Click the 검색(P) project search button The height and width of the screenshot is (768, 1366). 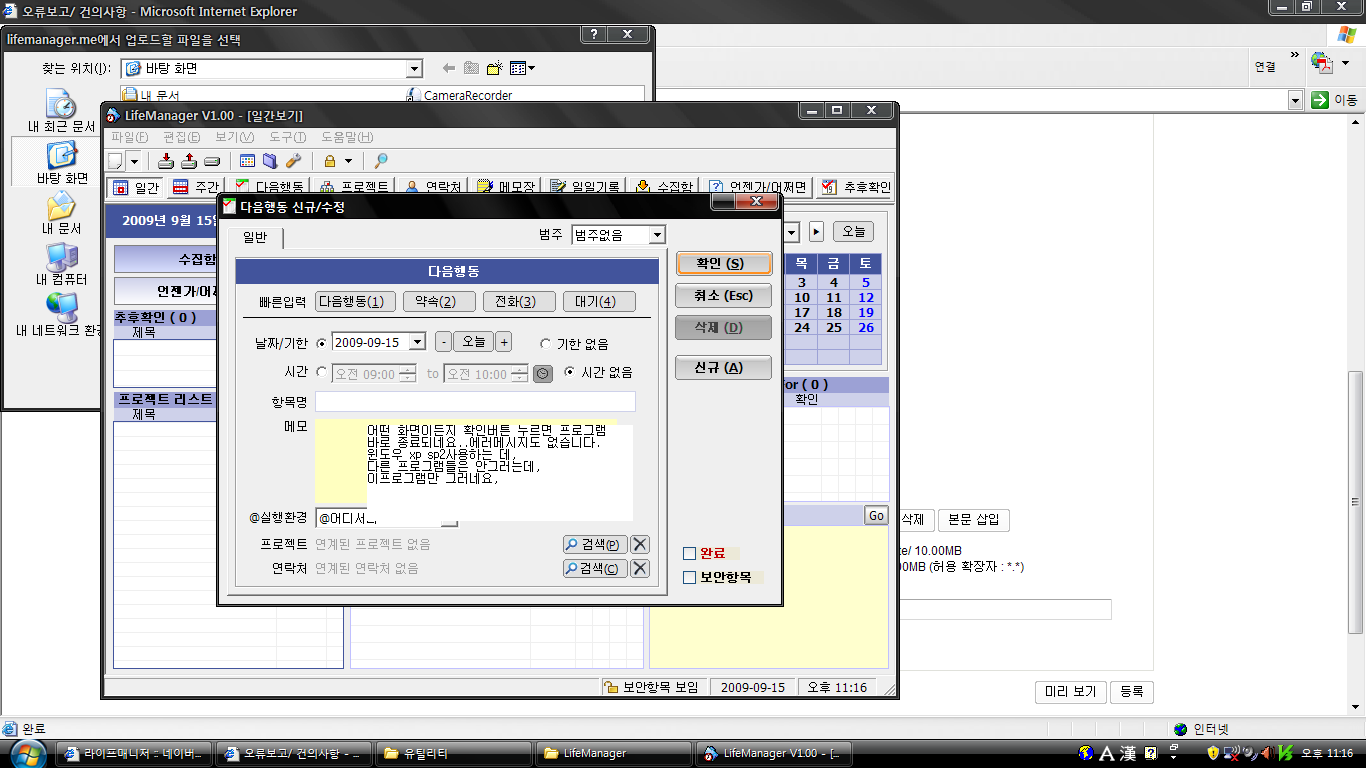pyautogui.click(x=595, y=544)
